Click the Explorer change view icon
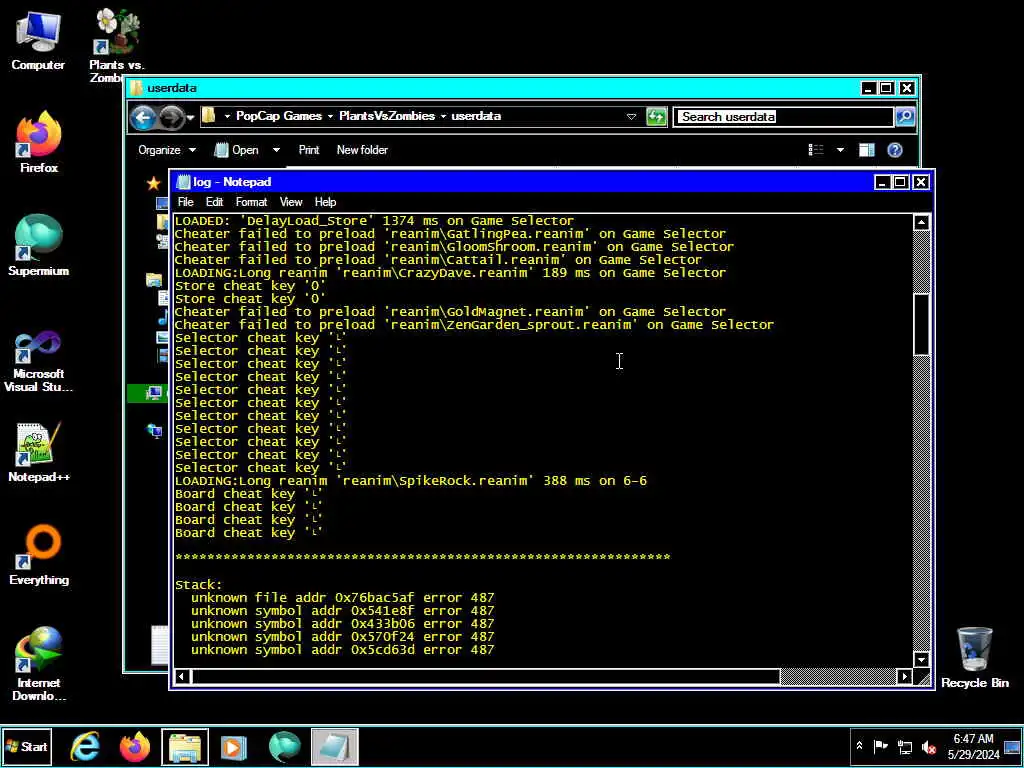The image size is (1024, 768). coord(816,150)
